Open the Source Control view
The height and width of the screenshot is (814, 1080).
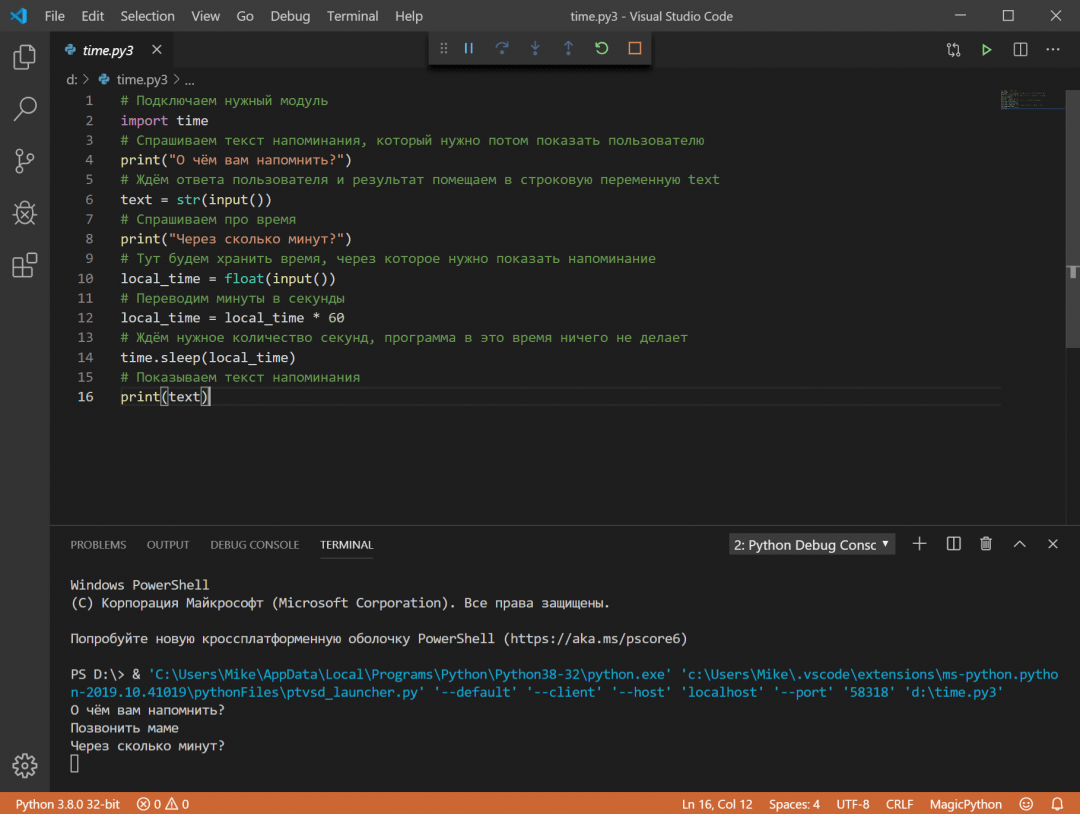pos(25,161)
